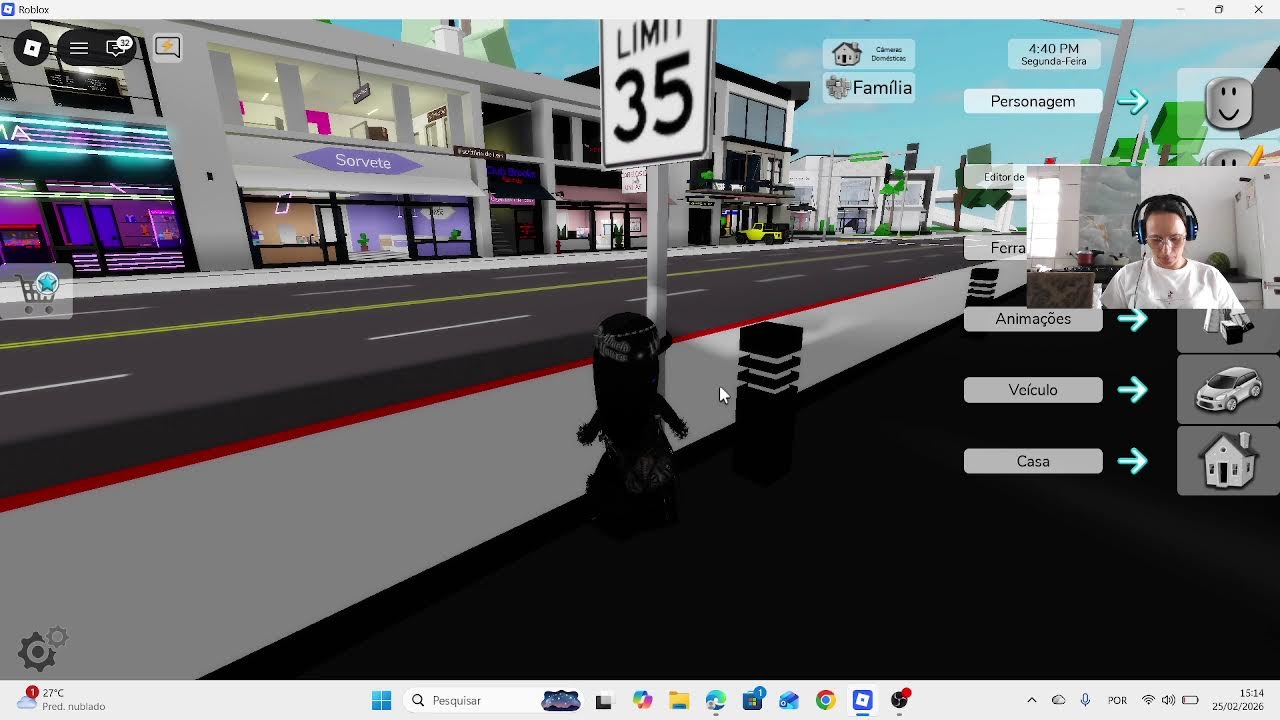Click the arrow next to Personagem
Viewport: 1280px width, 720px height.
point(1133,101)
